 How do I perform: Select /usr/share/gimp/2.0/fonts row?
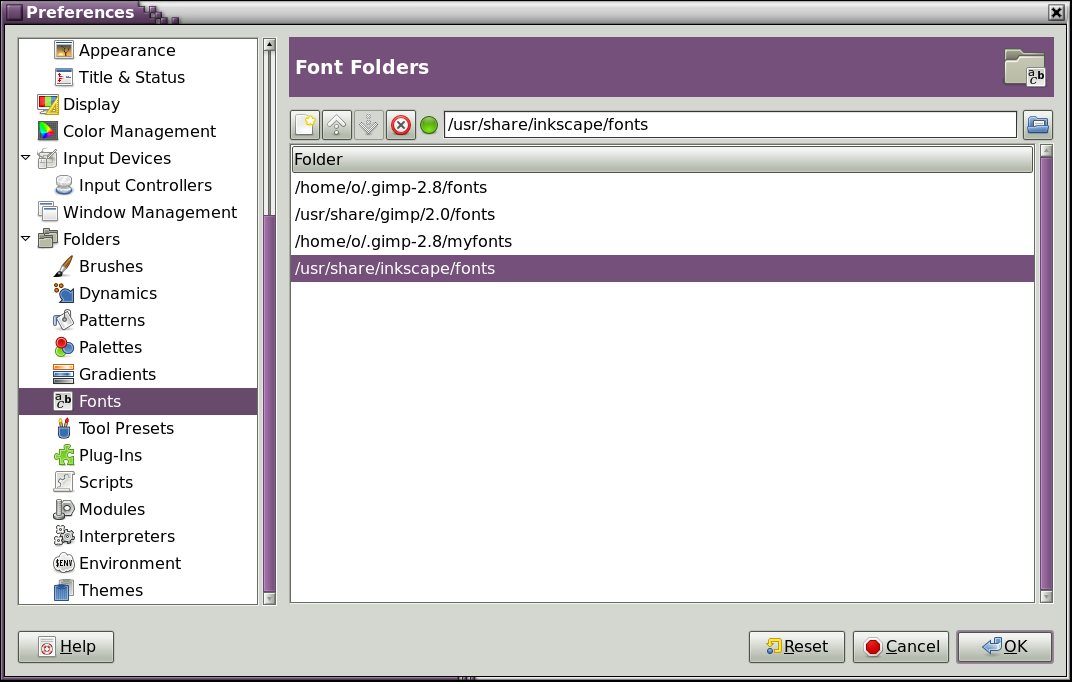click(662, 215)
